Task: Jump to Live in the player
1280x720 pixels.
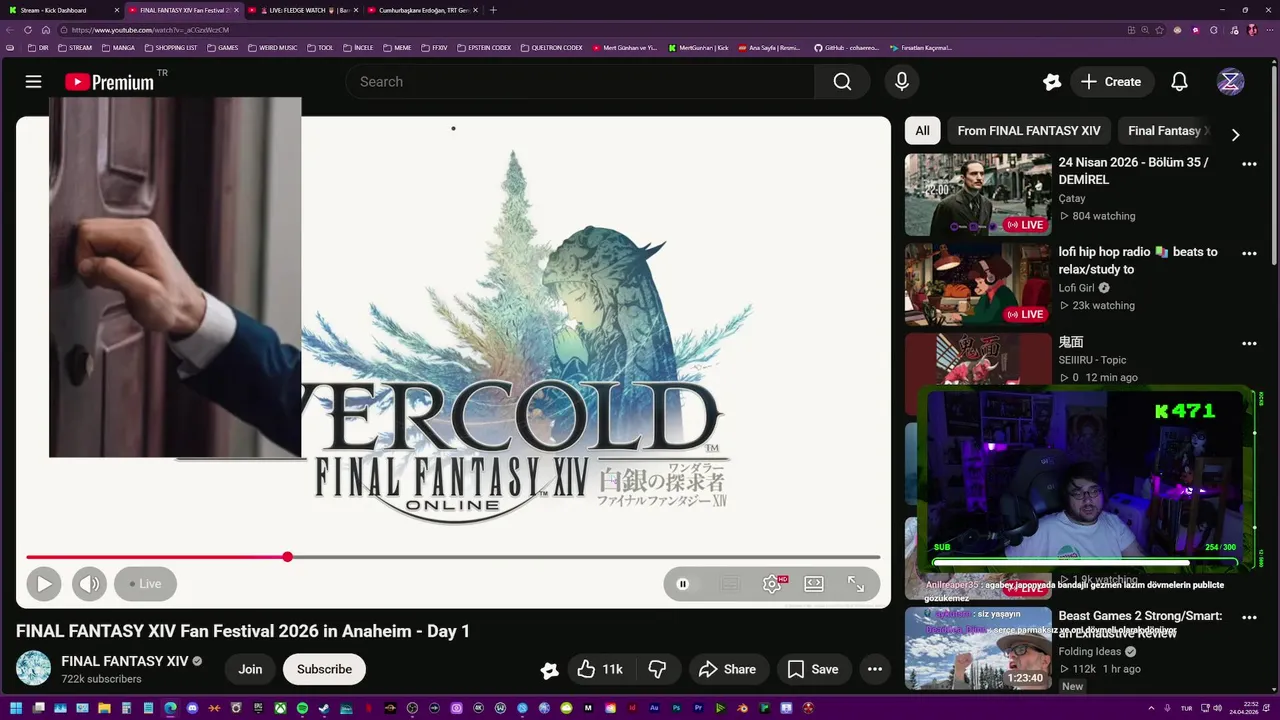Action: point(145,584)
